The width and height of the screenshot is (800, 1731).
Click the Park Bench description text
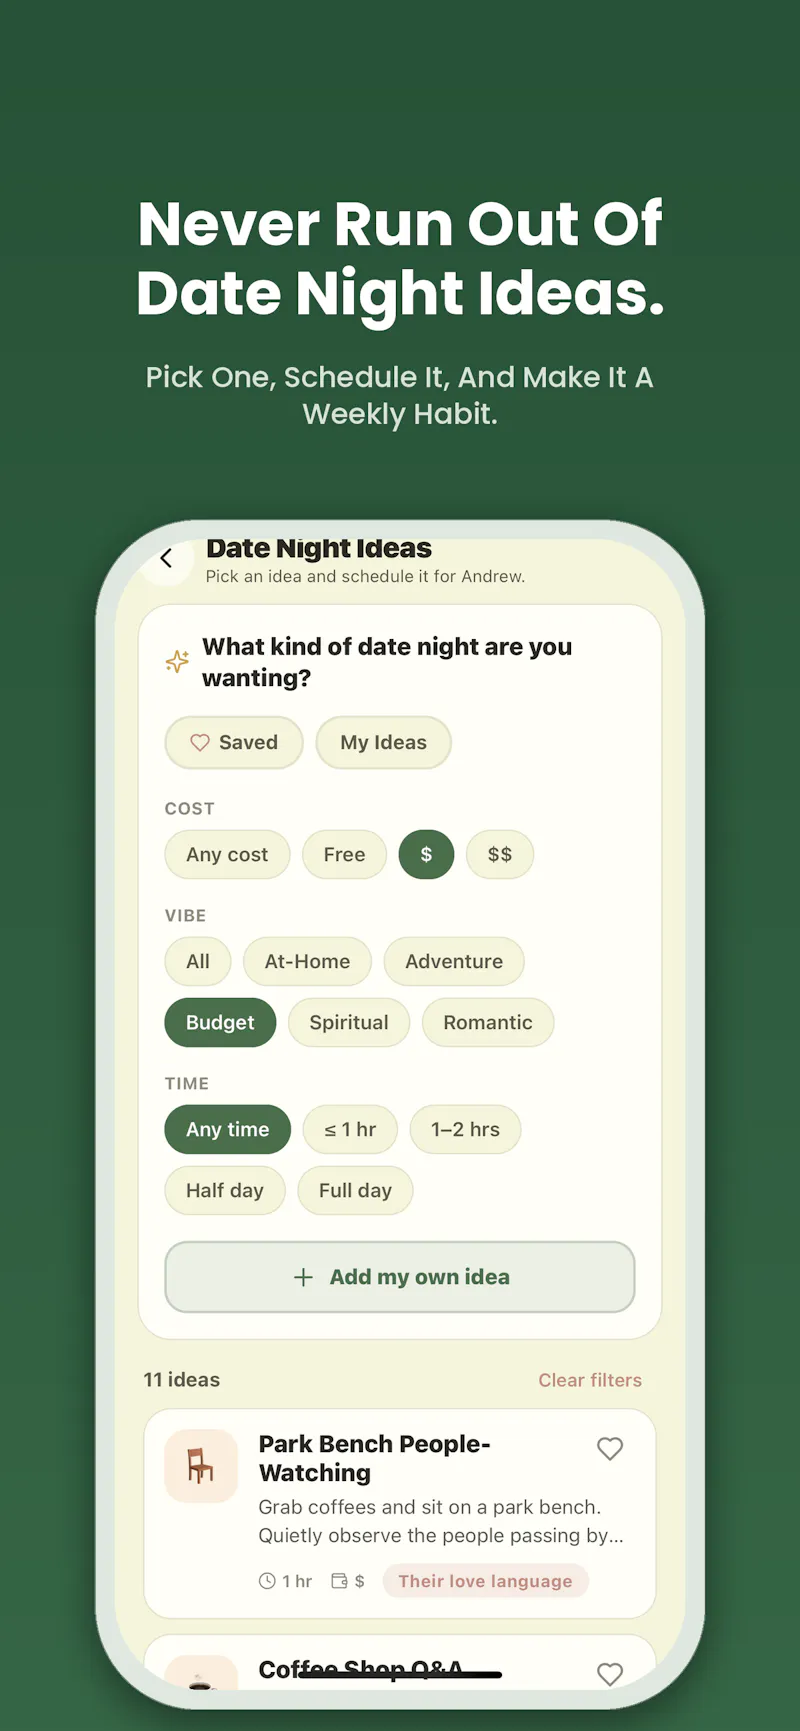tap(441, 1521)
